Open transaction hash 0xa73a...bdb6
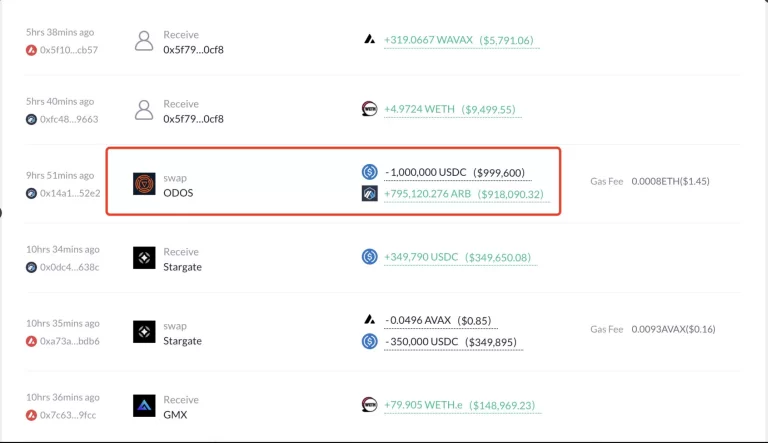This screenshot has width=768, height=443. (69, 341)
